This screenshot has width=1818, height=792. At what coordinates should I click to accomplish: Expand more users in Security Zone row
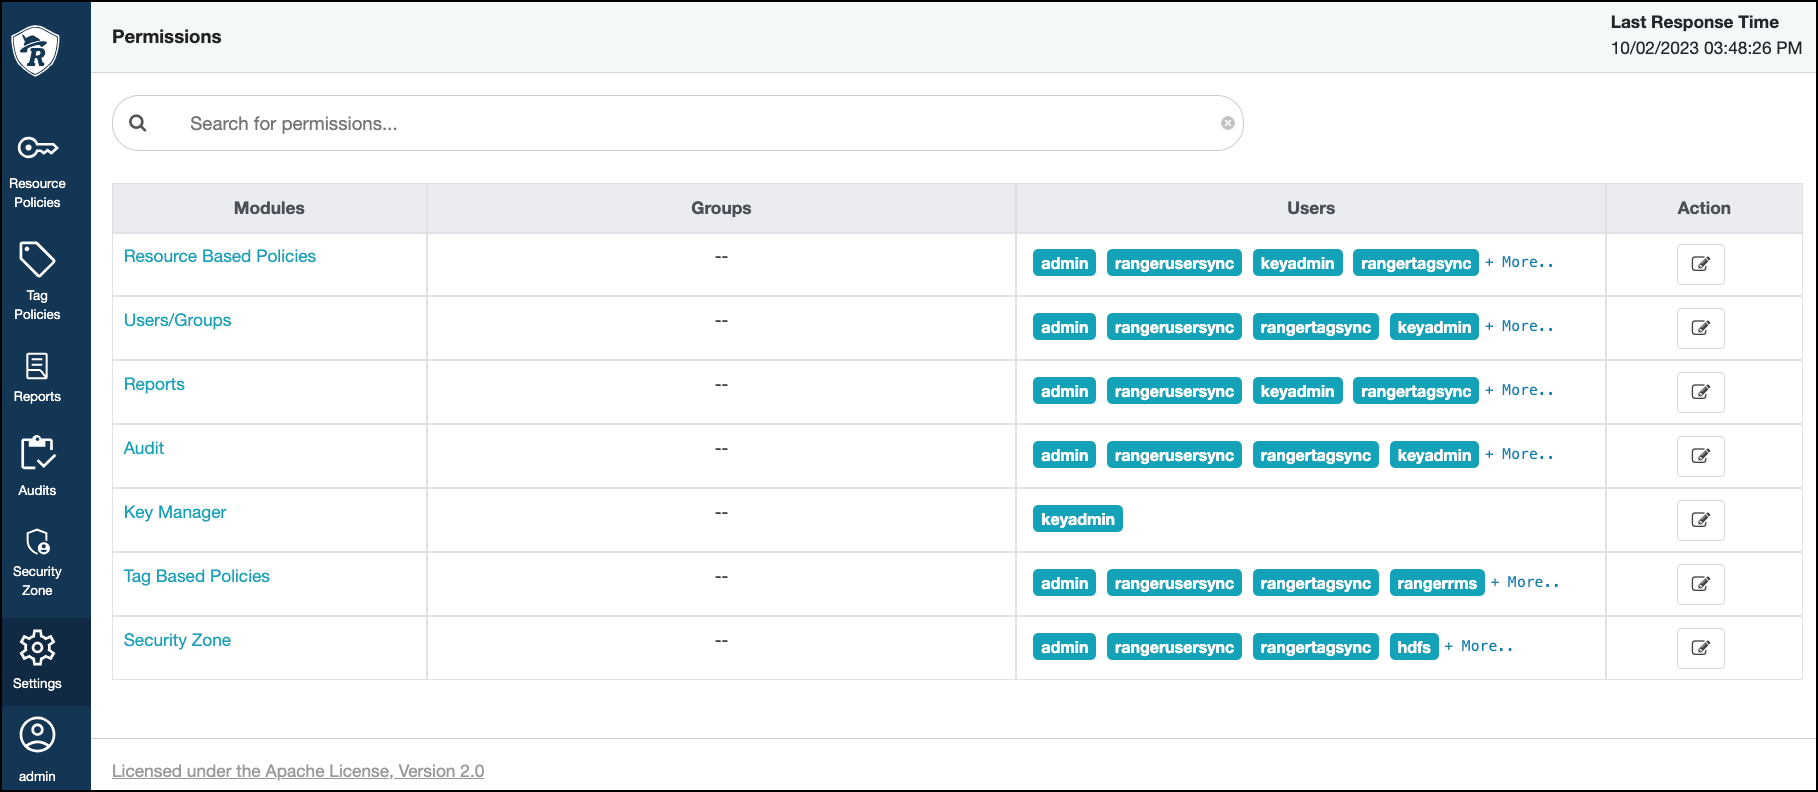click(x=1479, y=647)
